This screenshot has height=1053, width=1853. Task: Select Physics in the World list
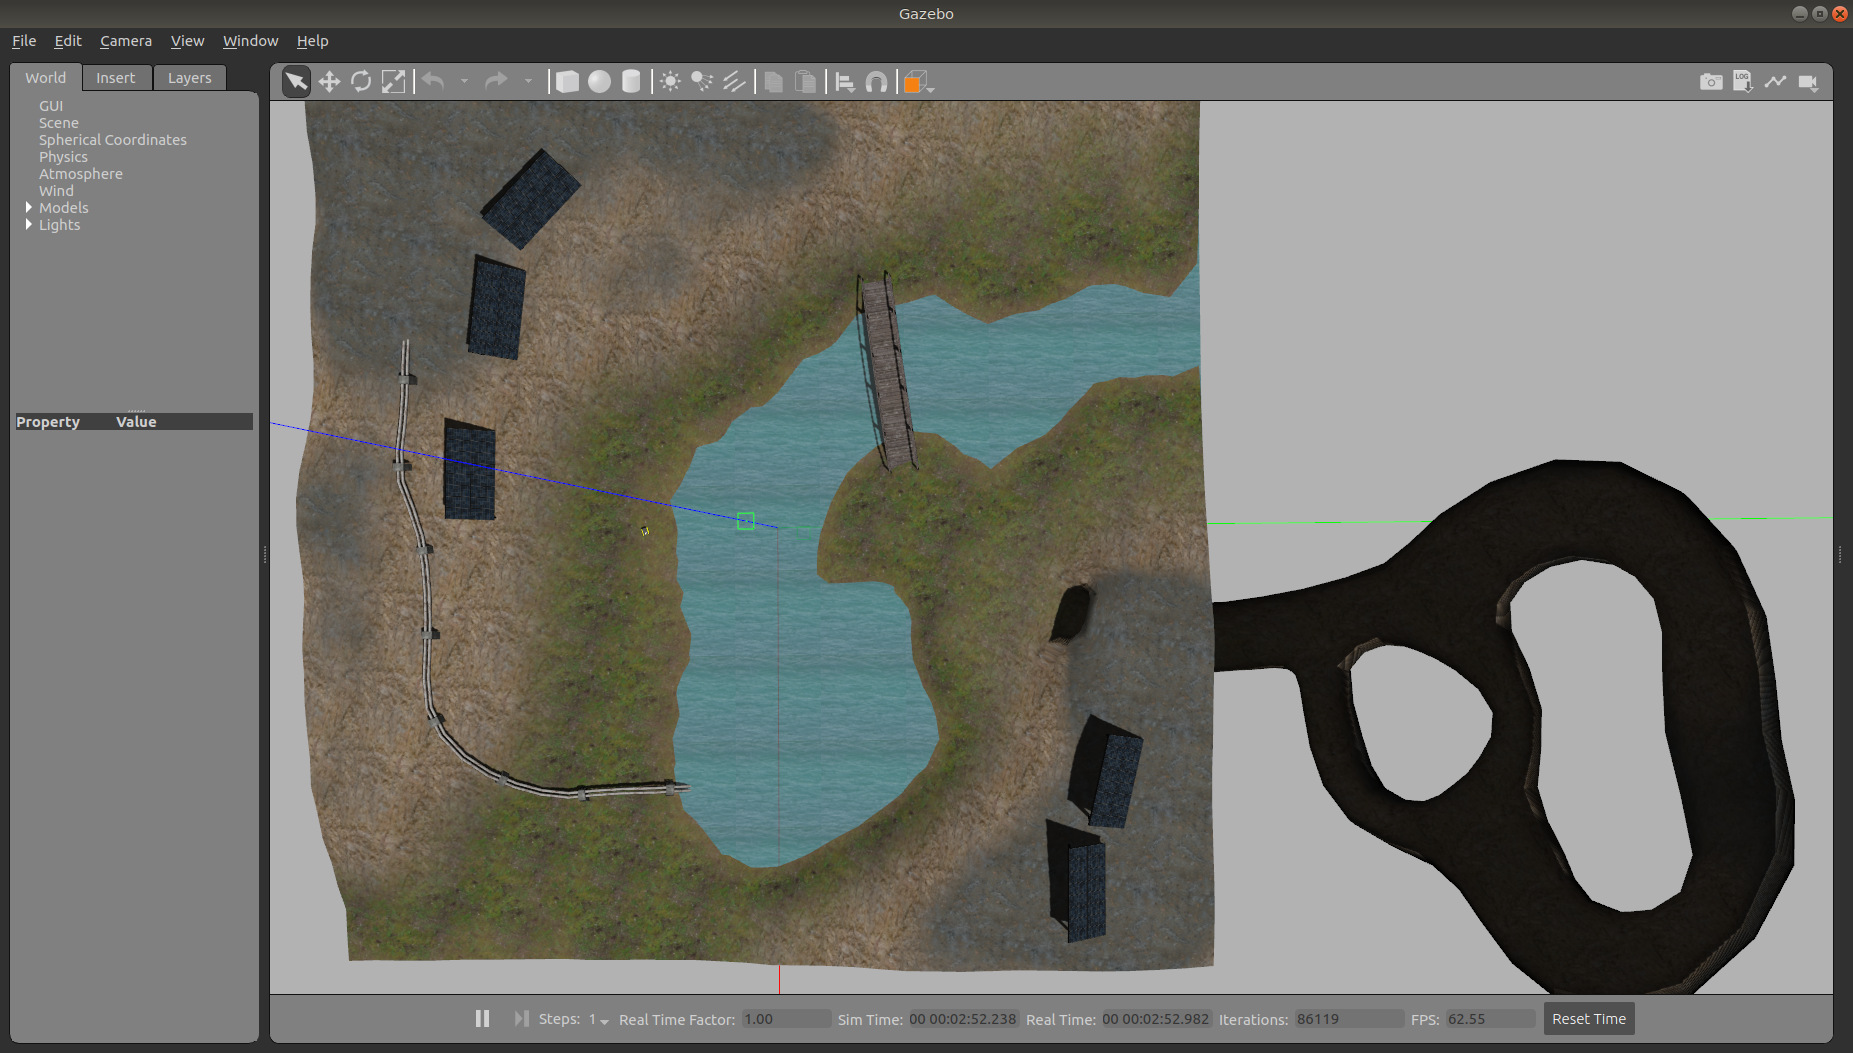[x=63, y=157]
